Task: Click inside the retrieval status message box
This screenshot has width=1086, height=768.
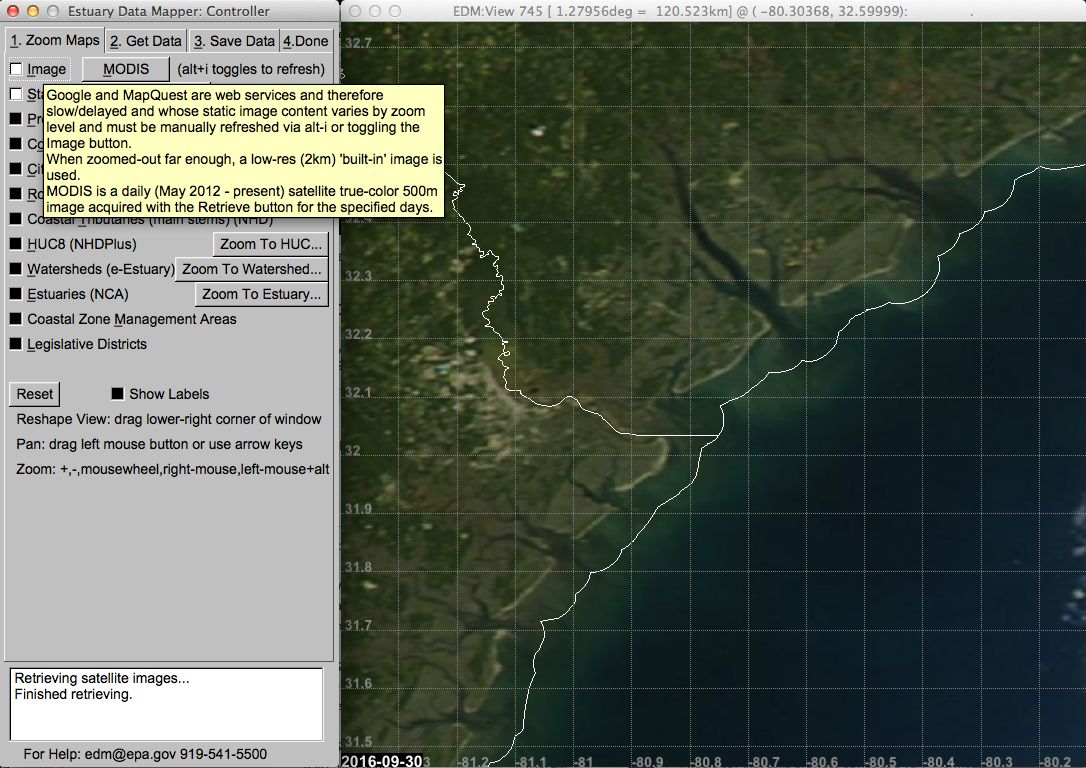Action: point(166,704)
